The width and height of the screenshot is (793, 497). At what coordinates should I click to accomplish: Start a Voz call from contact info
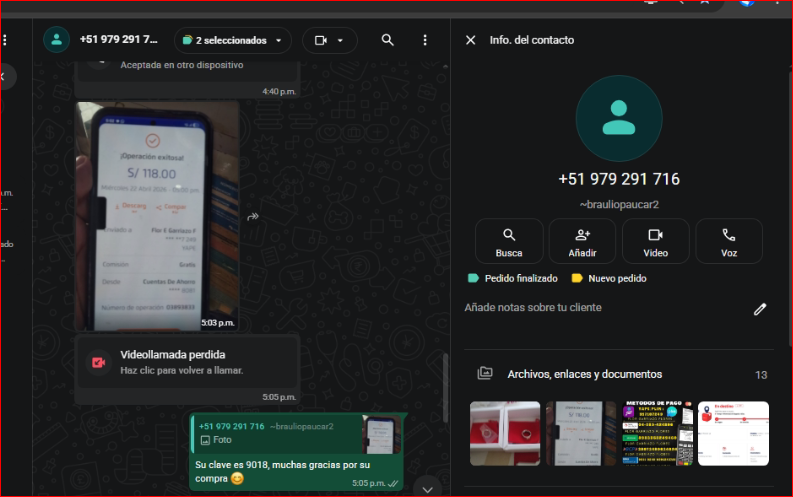tap(728, 241)
